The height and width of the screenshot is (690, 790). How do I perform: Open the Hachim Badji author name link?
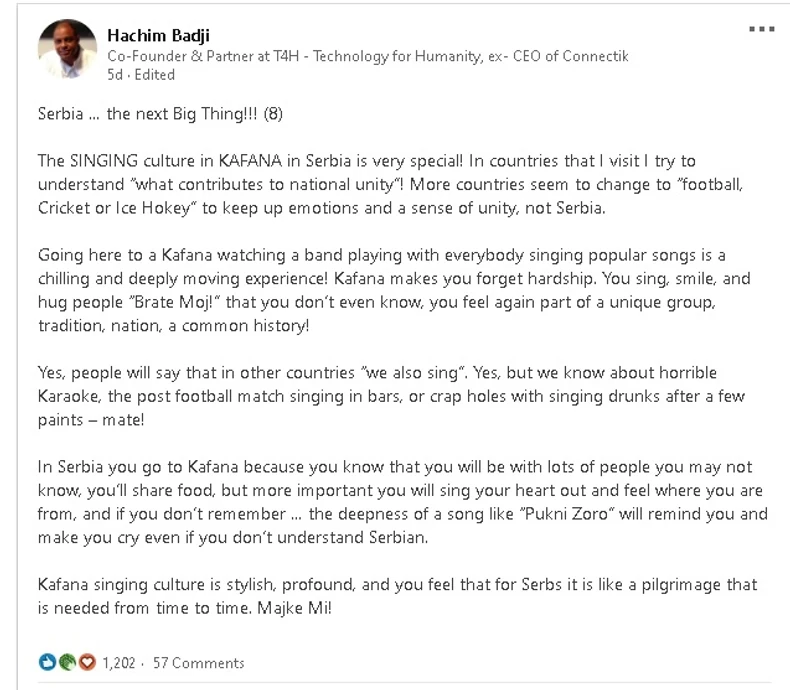(156, 35)
